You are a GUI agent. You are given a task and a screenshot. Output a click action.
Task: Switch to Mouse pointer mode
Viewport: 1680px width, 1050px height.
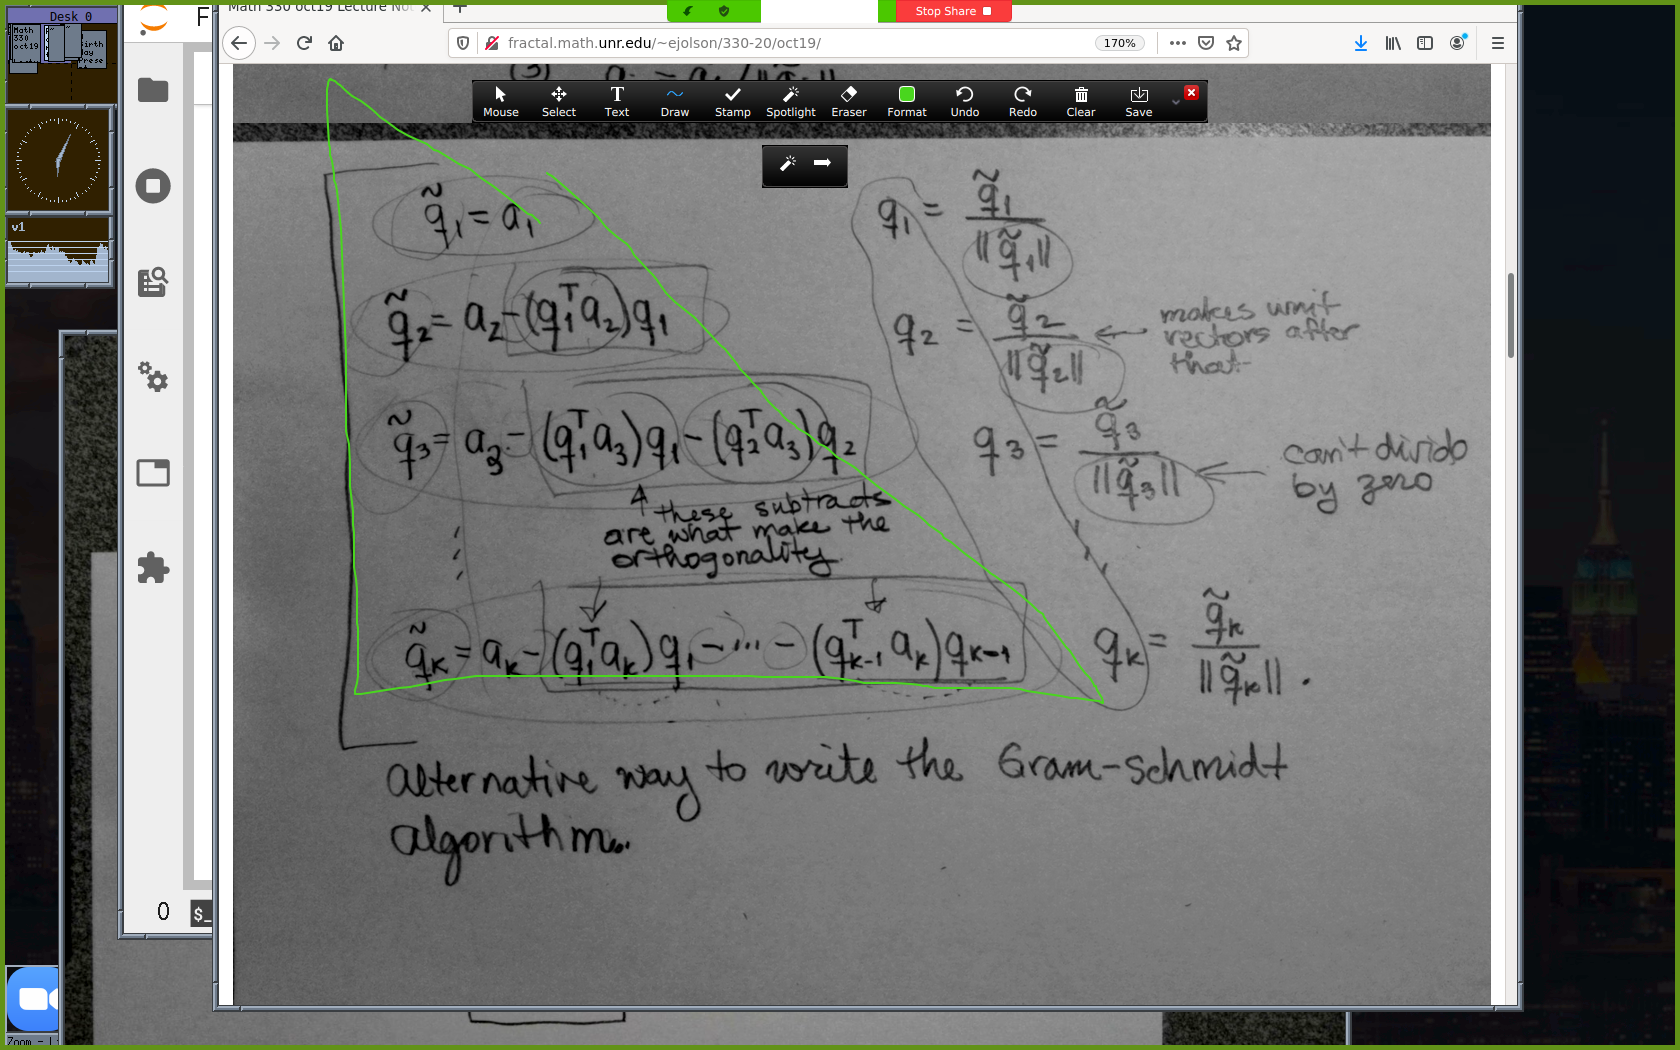[x=500, y=101]
